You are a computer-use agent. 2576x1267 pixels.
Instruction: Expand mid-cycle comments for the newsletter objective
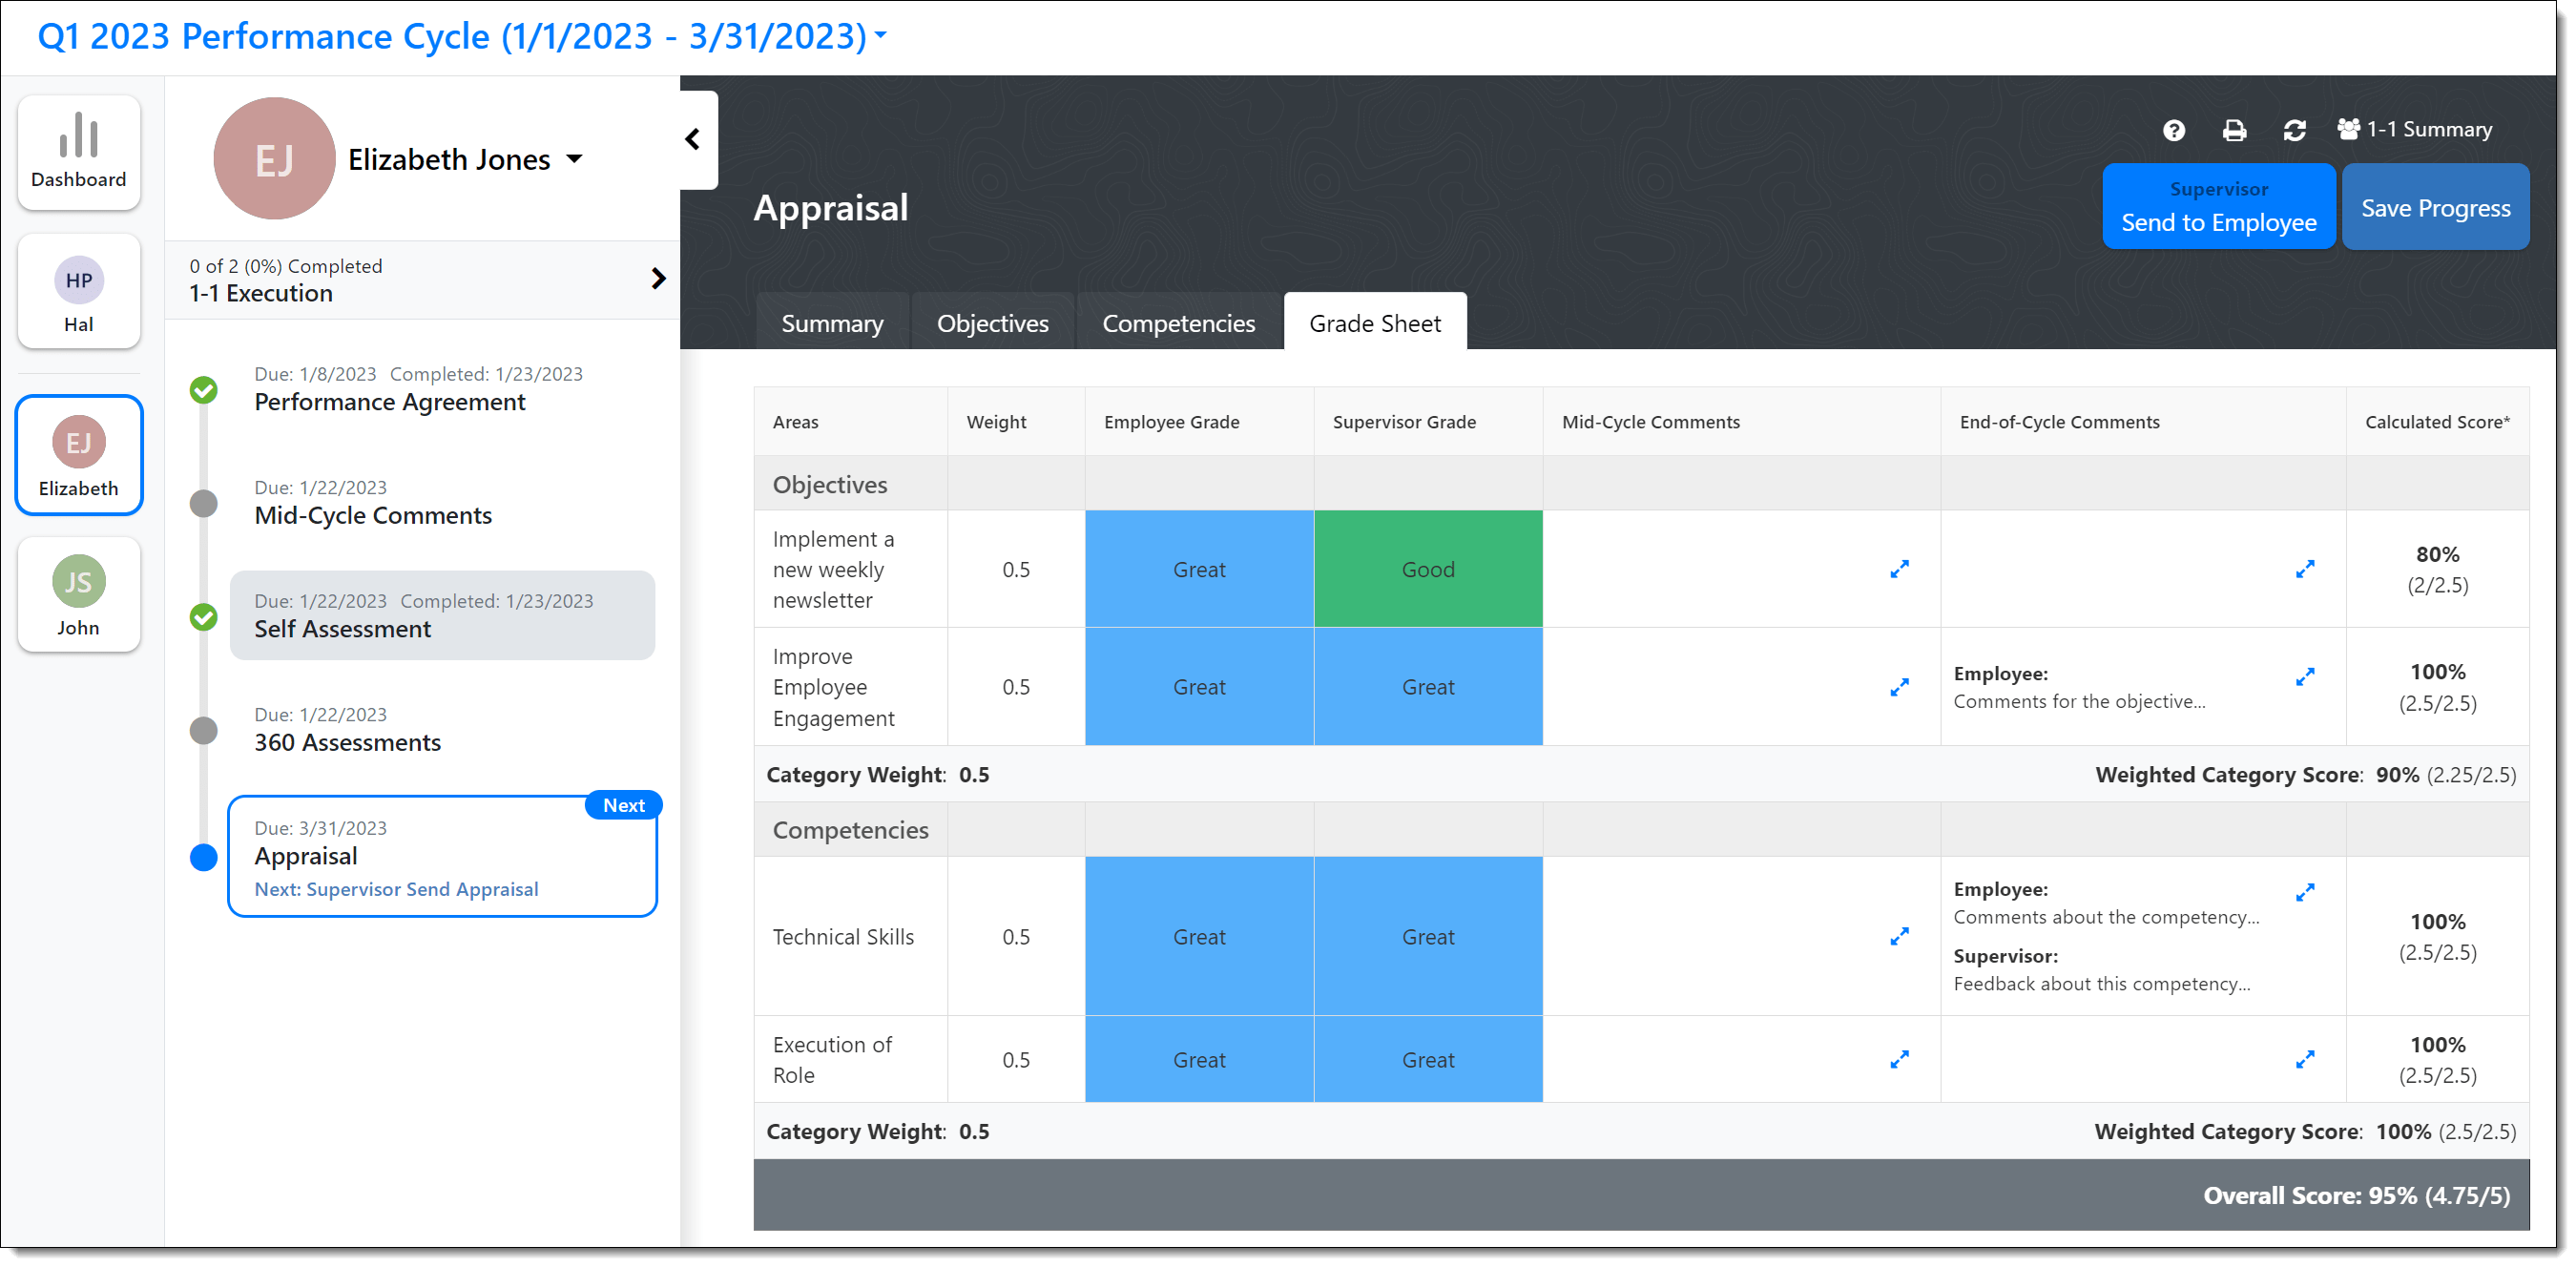[x=1898, y=569]
